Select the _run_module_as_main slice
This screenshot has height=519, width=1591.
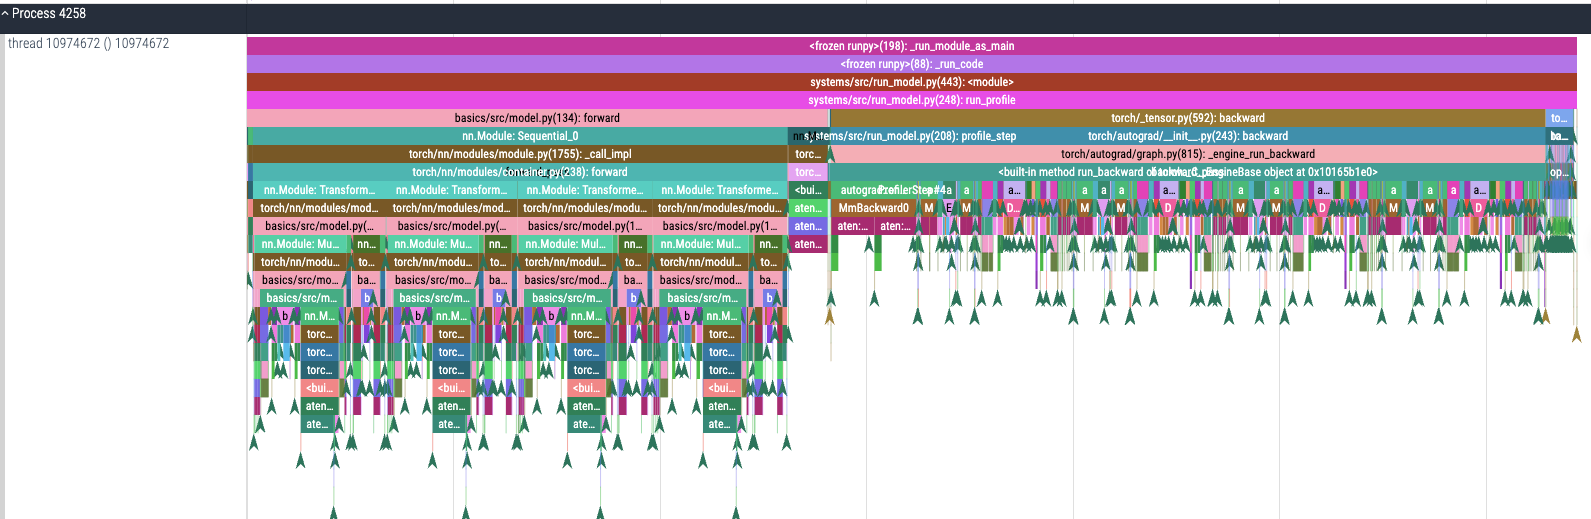[911, 46]
